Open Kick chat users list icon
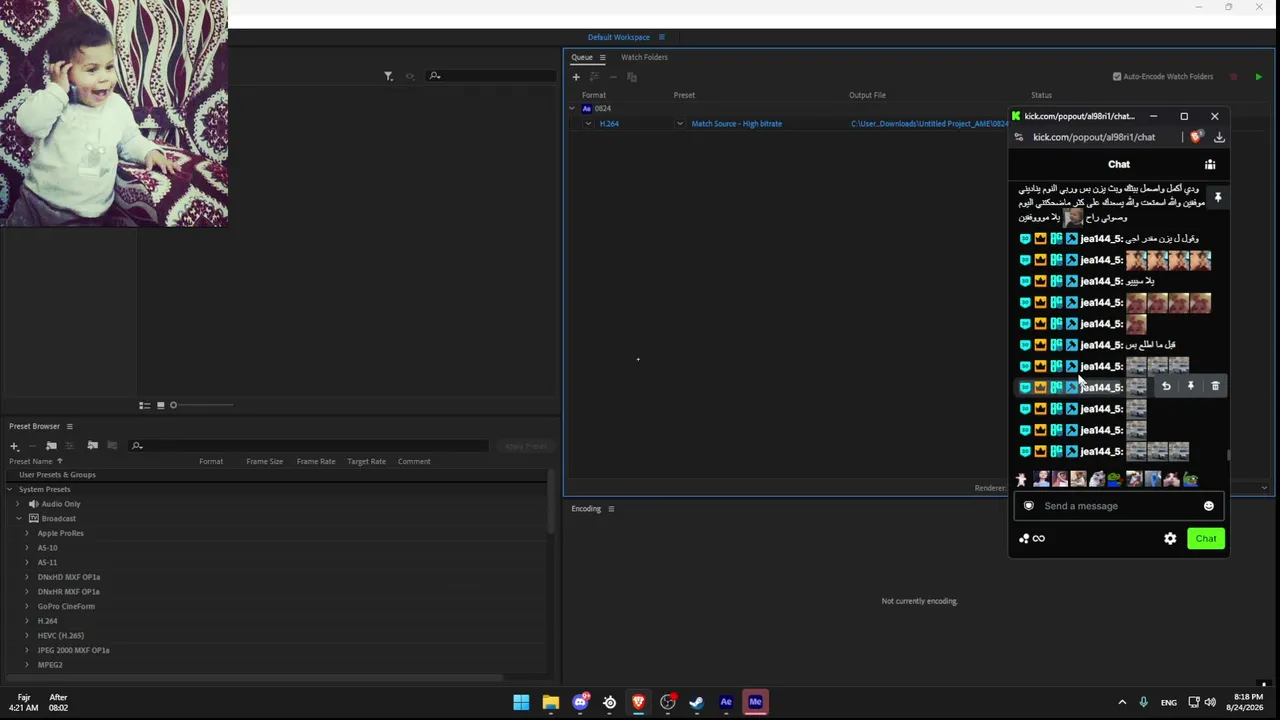1280x720 pixels. (1210, 164)
